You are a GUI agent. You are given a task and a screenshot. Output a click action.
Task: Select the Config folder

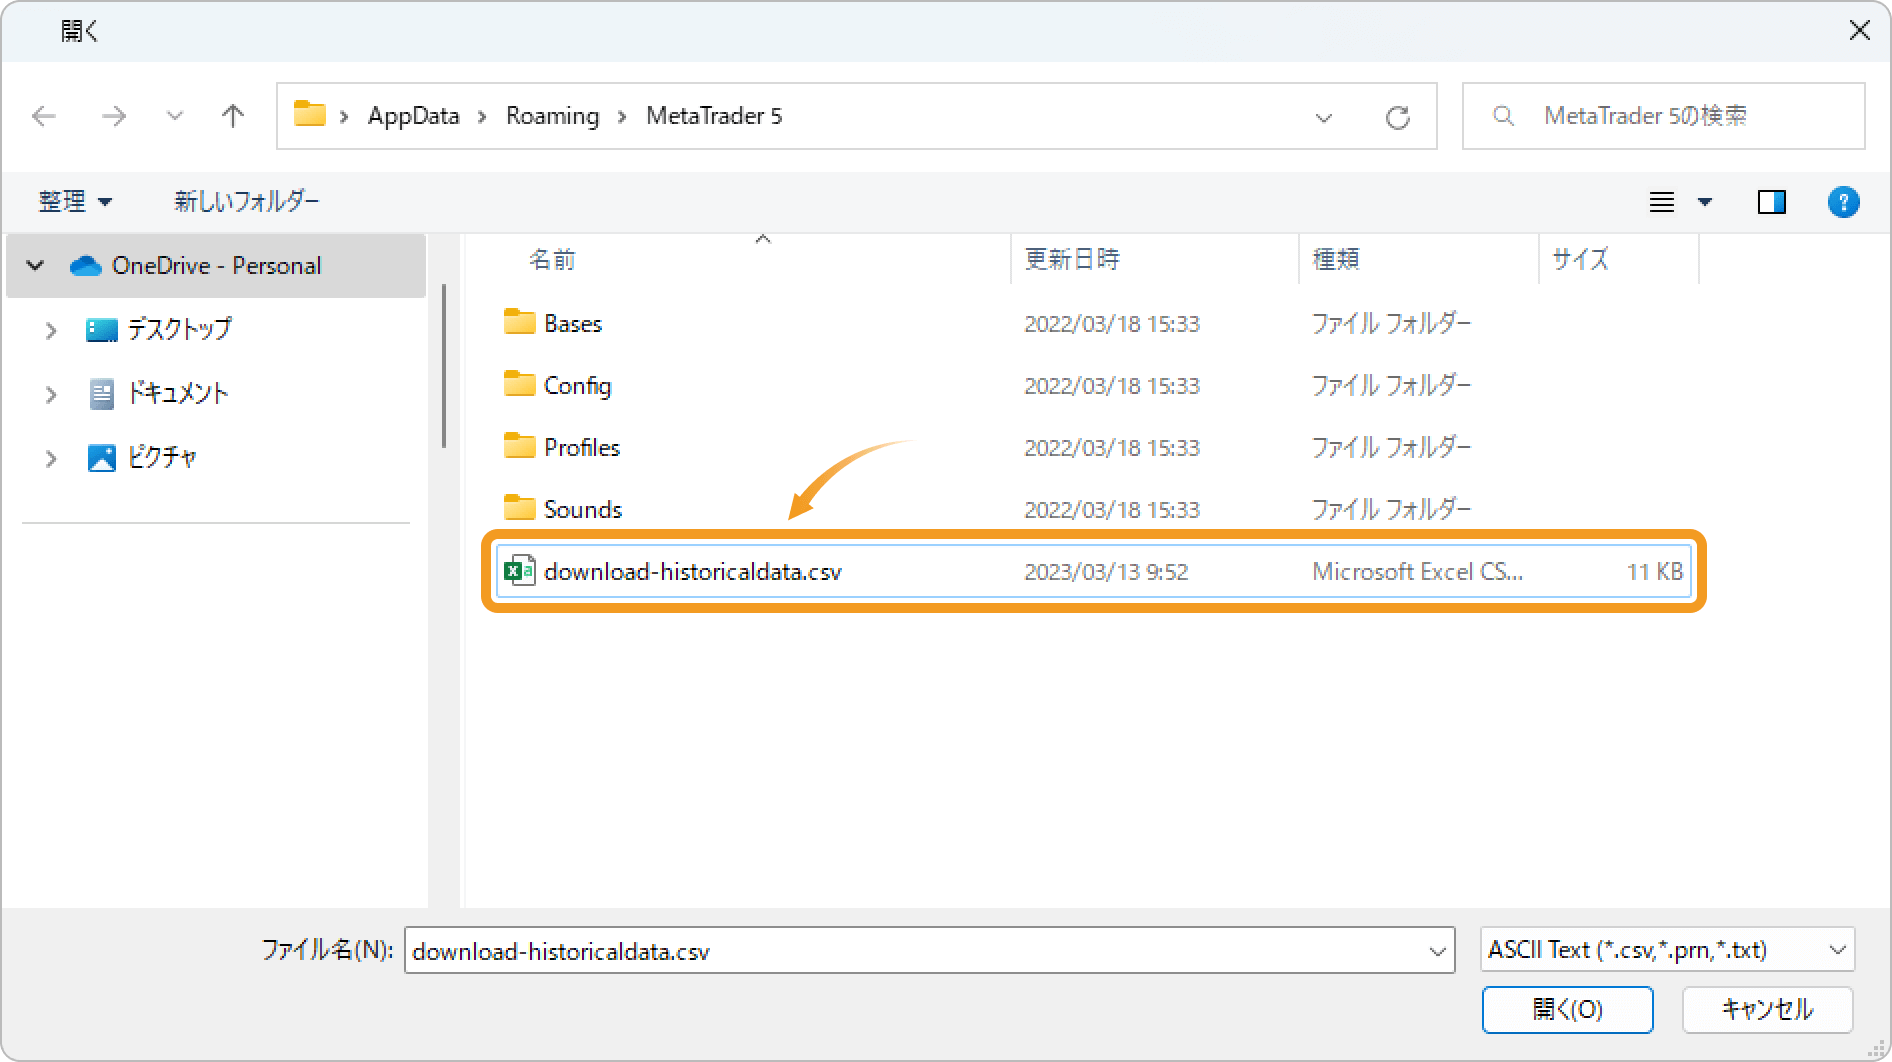coord(577,386)
